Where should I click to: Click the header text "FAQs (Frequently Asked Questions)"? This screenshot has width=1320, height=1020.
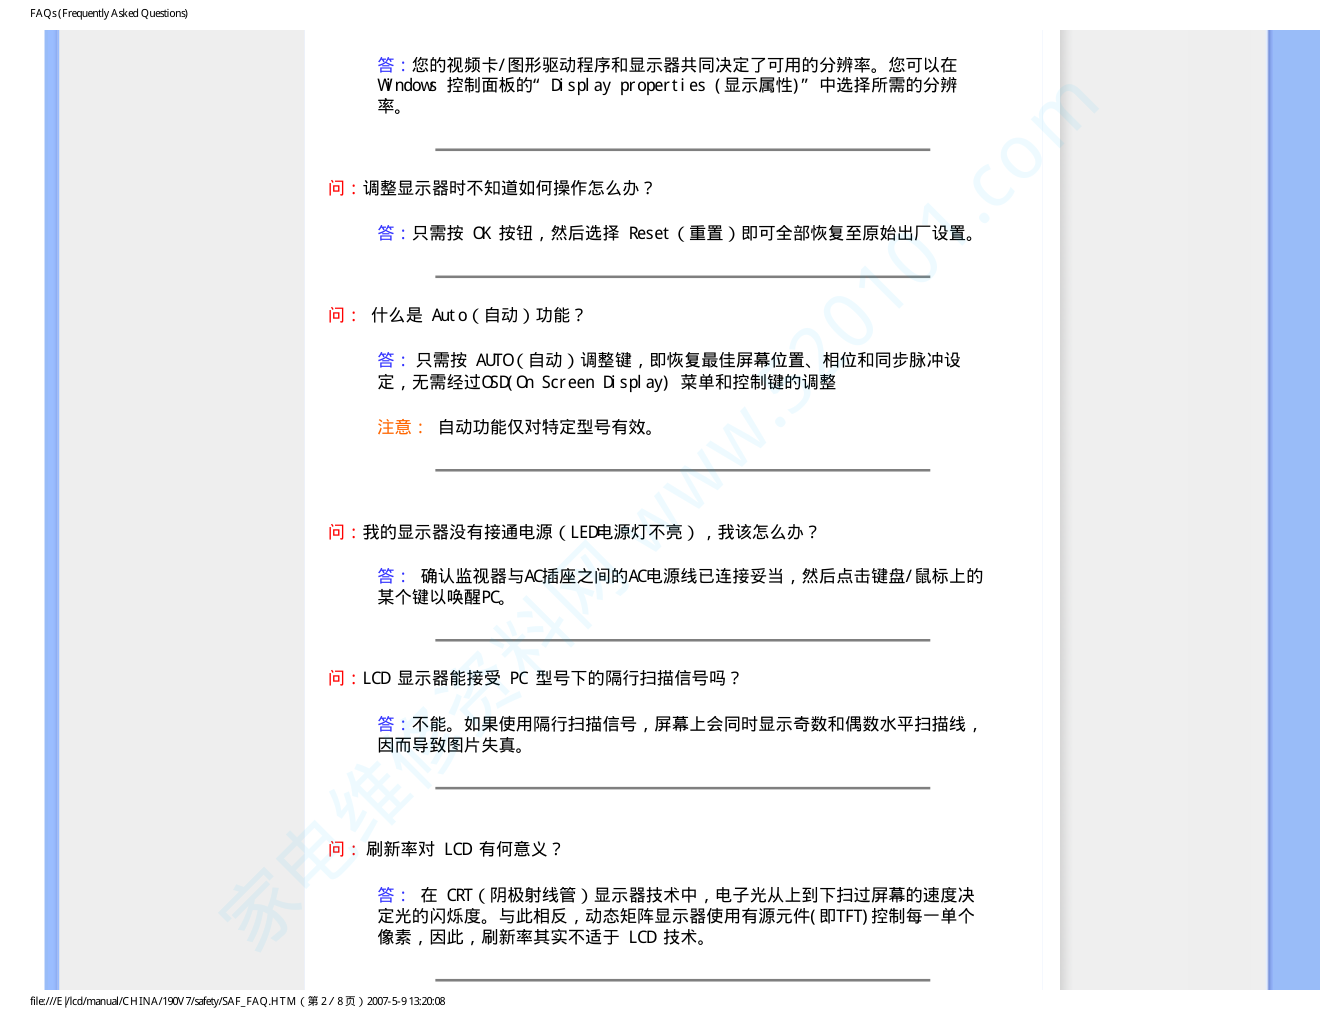click(109, 13)
